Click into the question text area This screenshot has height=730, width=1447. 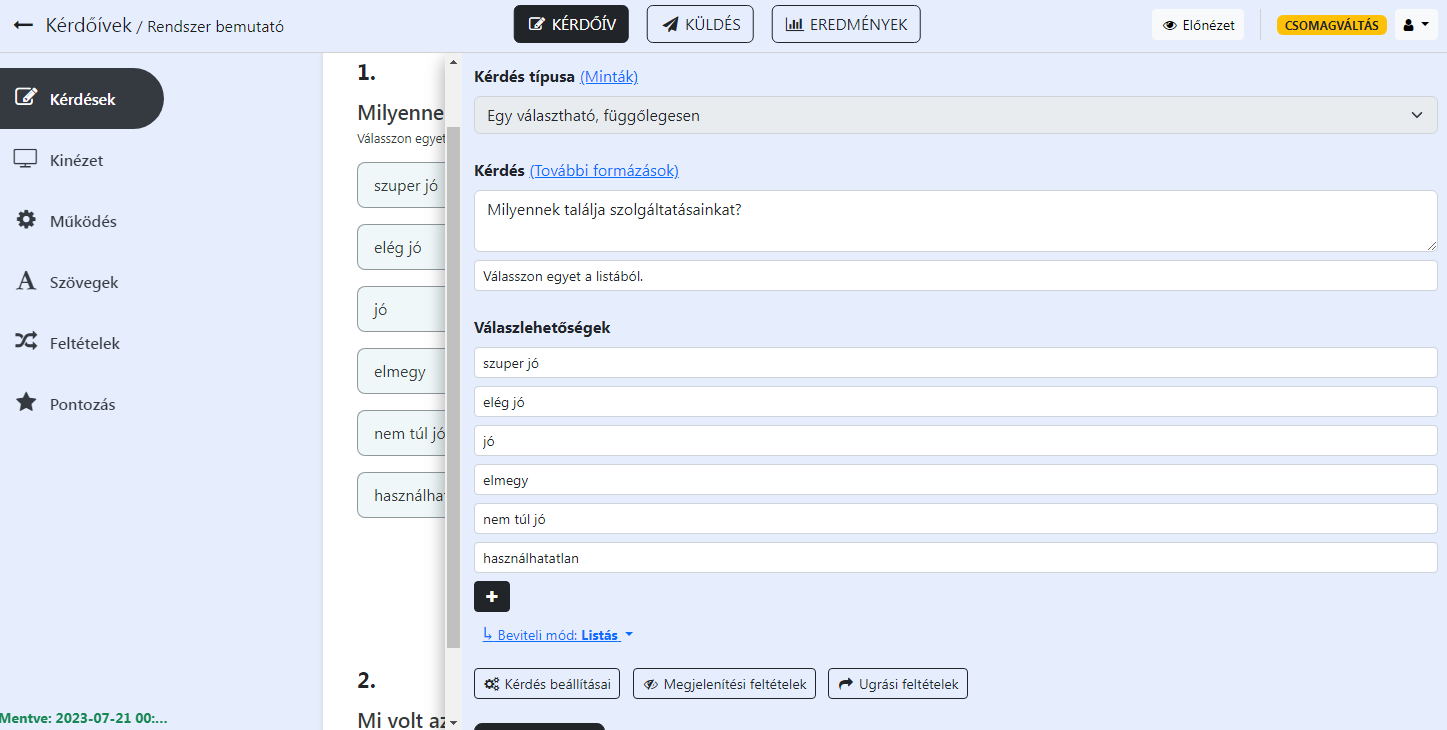pos(955,221)
